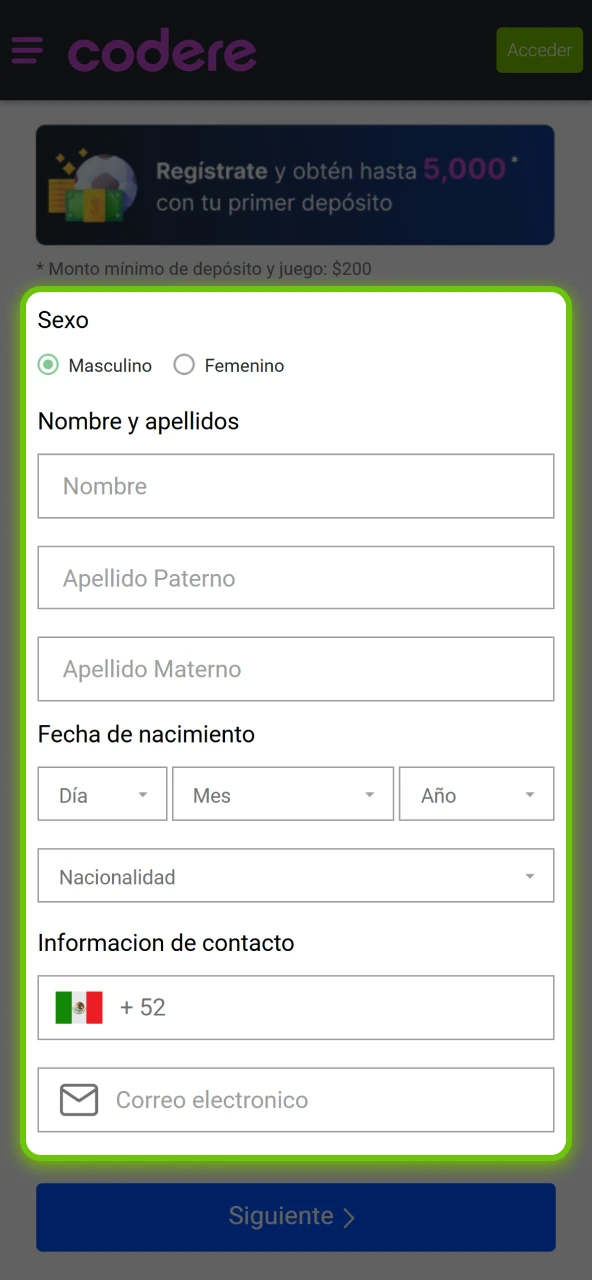Expand the Mes selector
Image resolution: width=592 pixels, height=1280 pixels.
[283, 793]
